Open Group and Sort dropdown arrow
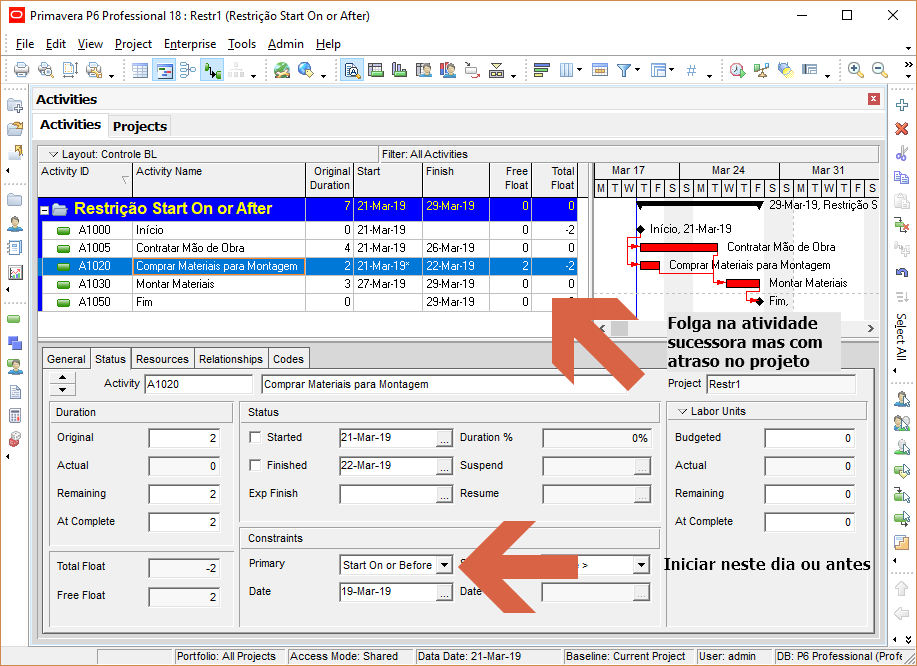Screen dimensions: 917x666 [672, 70]
